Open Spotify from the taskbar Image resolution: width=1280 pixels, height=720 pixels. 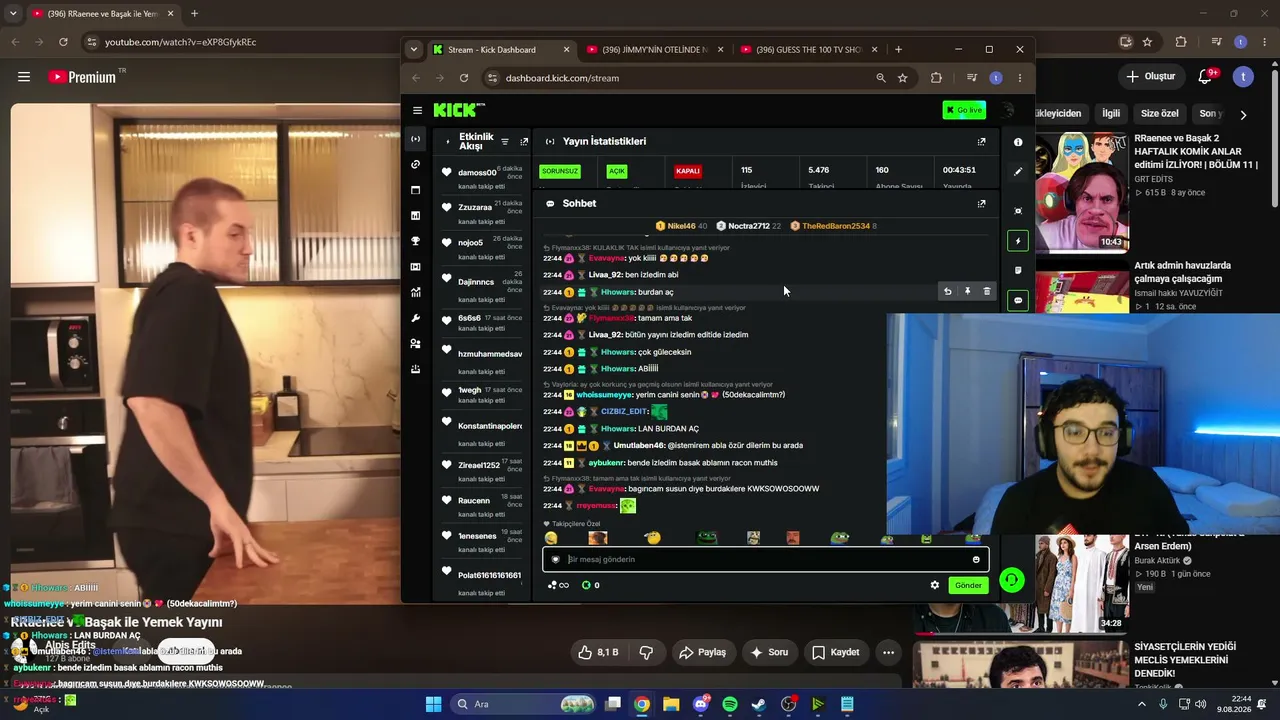(x=730, y=704)
